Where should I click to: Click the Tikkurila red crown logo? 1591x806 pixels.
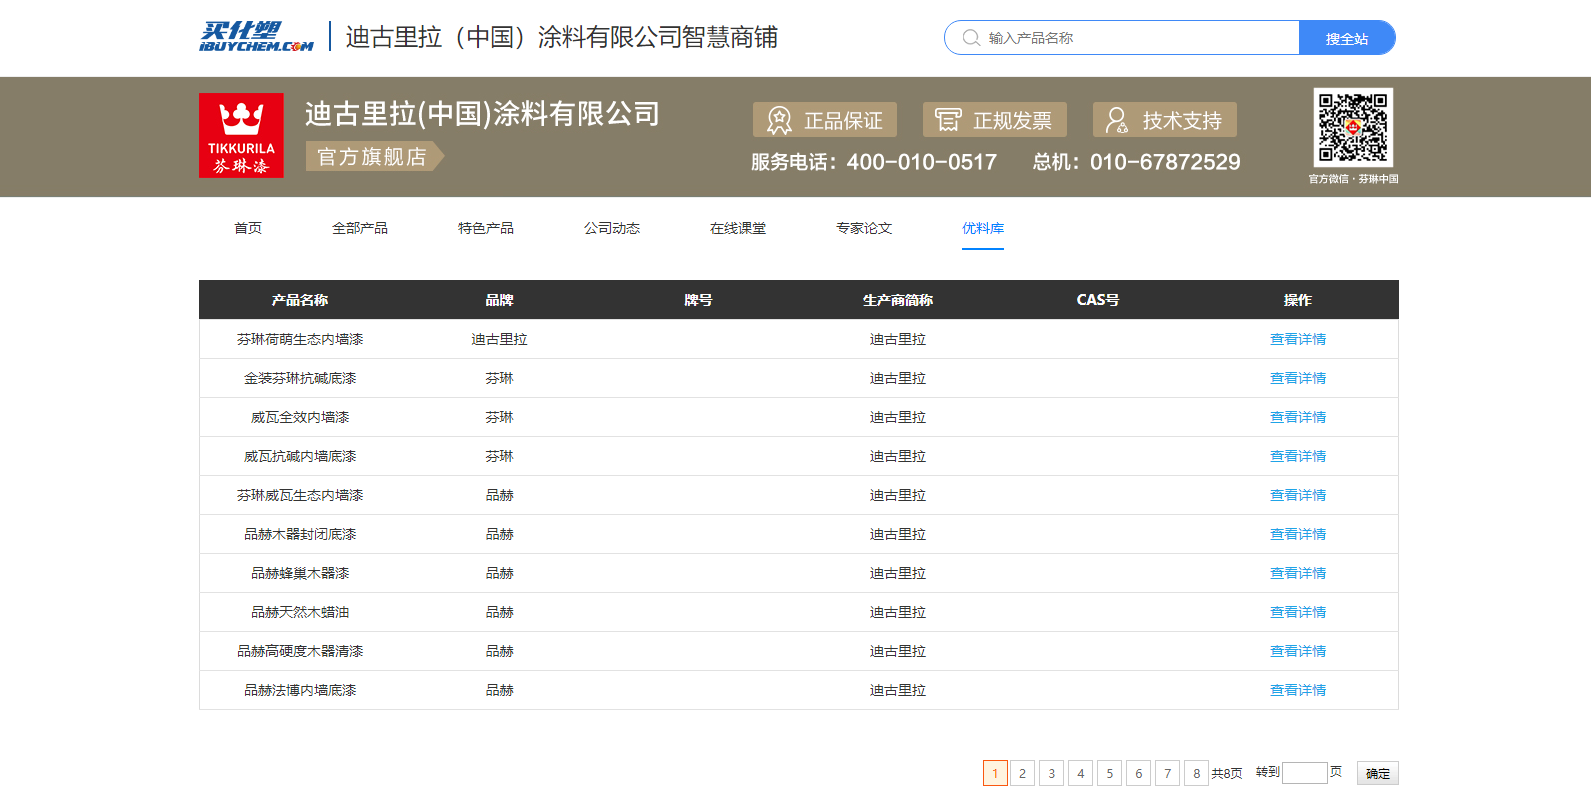(241, 136)
